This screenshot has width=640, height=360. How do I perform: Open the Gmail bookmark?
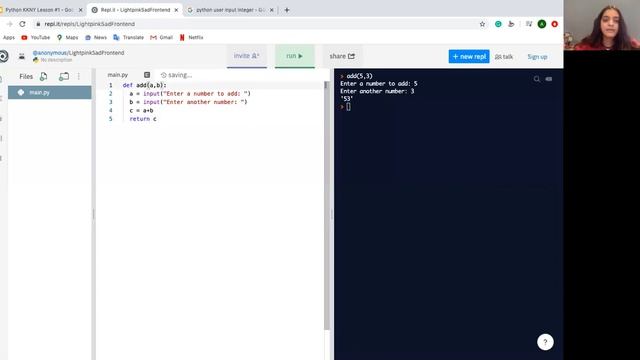(162, 38)
